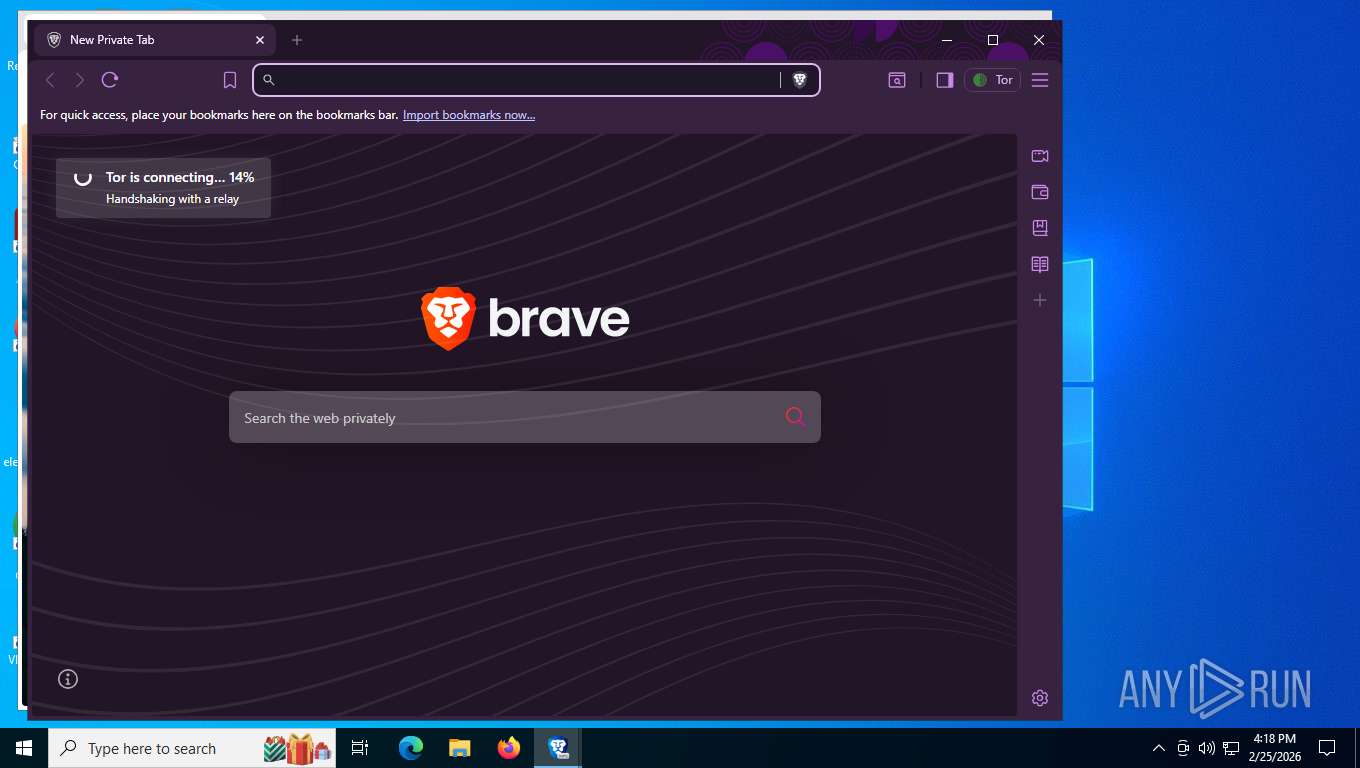Maximize the Brave window
1360x768 pixels.
[x=993, y=40]
